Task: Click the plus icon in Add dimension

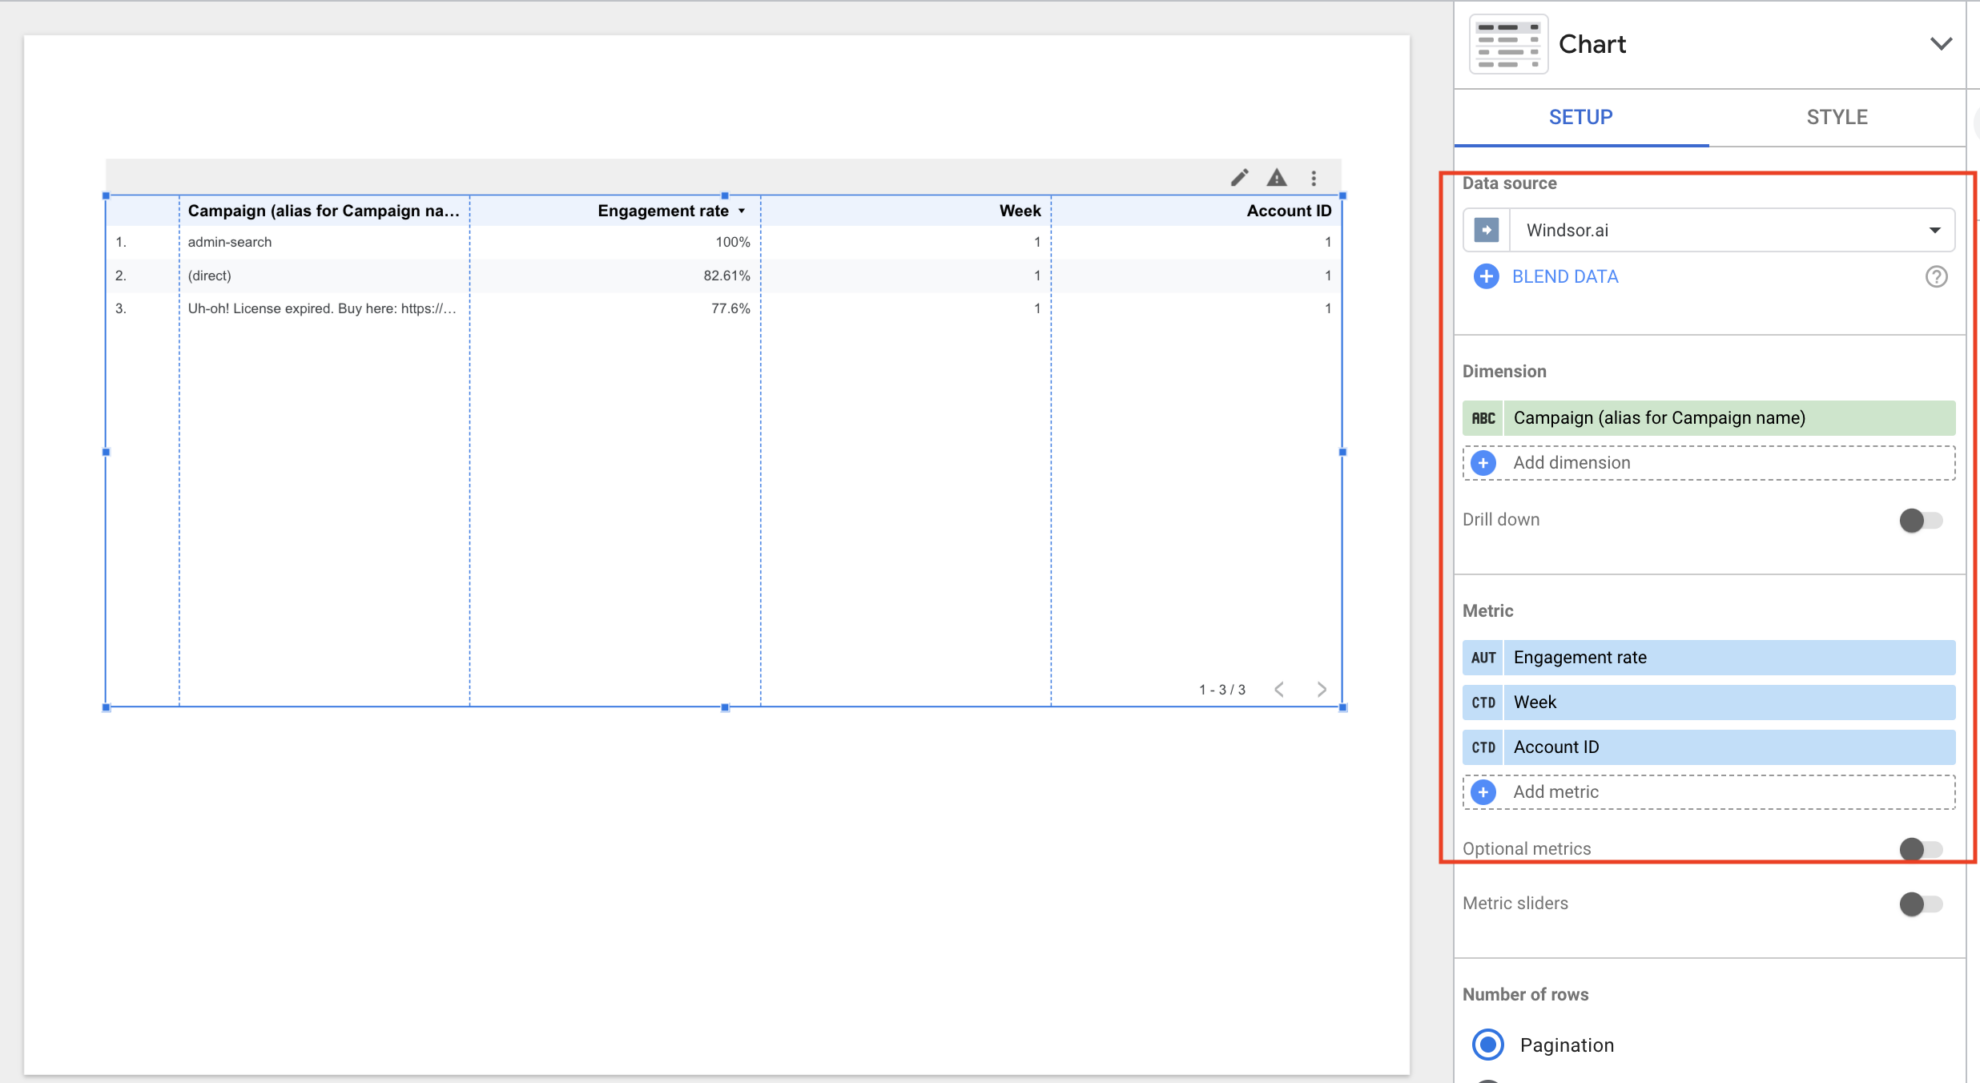Action: 1484,463
